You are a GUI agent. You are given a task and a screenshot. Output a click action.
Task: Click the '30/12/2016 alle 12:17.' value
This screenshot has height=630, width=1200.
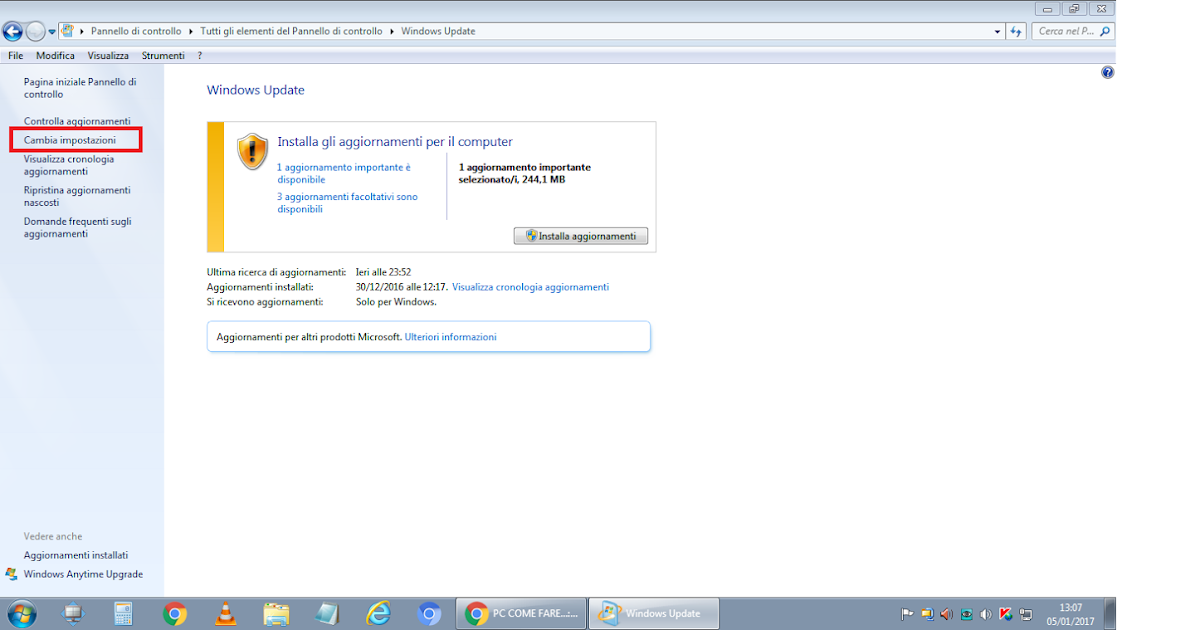(401, 287)
